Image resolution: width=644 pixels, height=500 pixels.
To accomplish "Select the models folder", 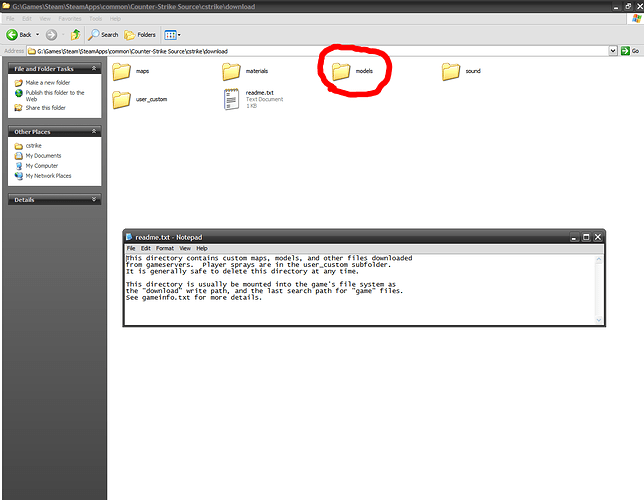I will click(x=352, y=71).
